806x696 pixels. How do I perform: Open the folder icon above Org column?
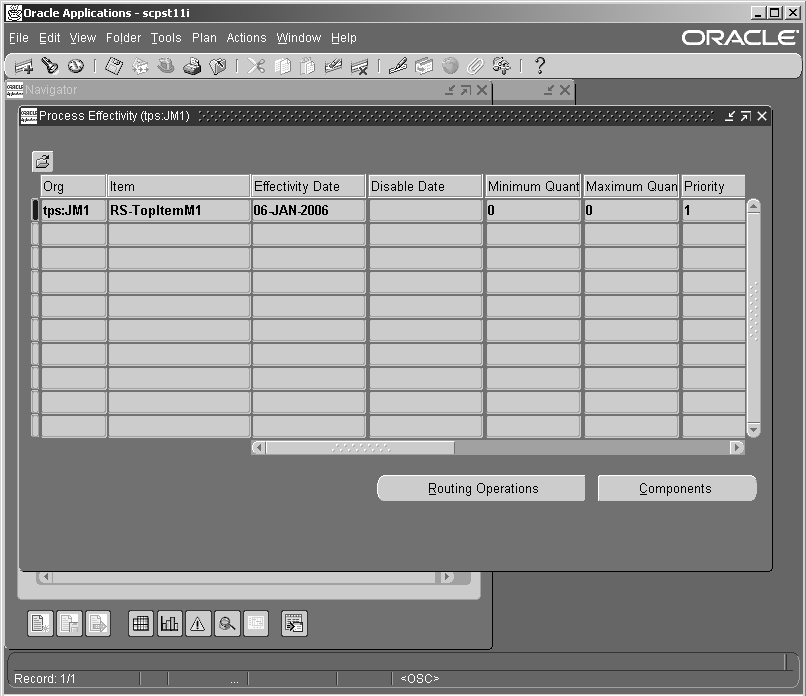click(43, 161)
